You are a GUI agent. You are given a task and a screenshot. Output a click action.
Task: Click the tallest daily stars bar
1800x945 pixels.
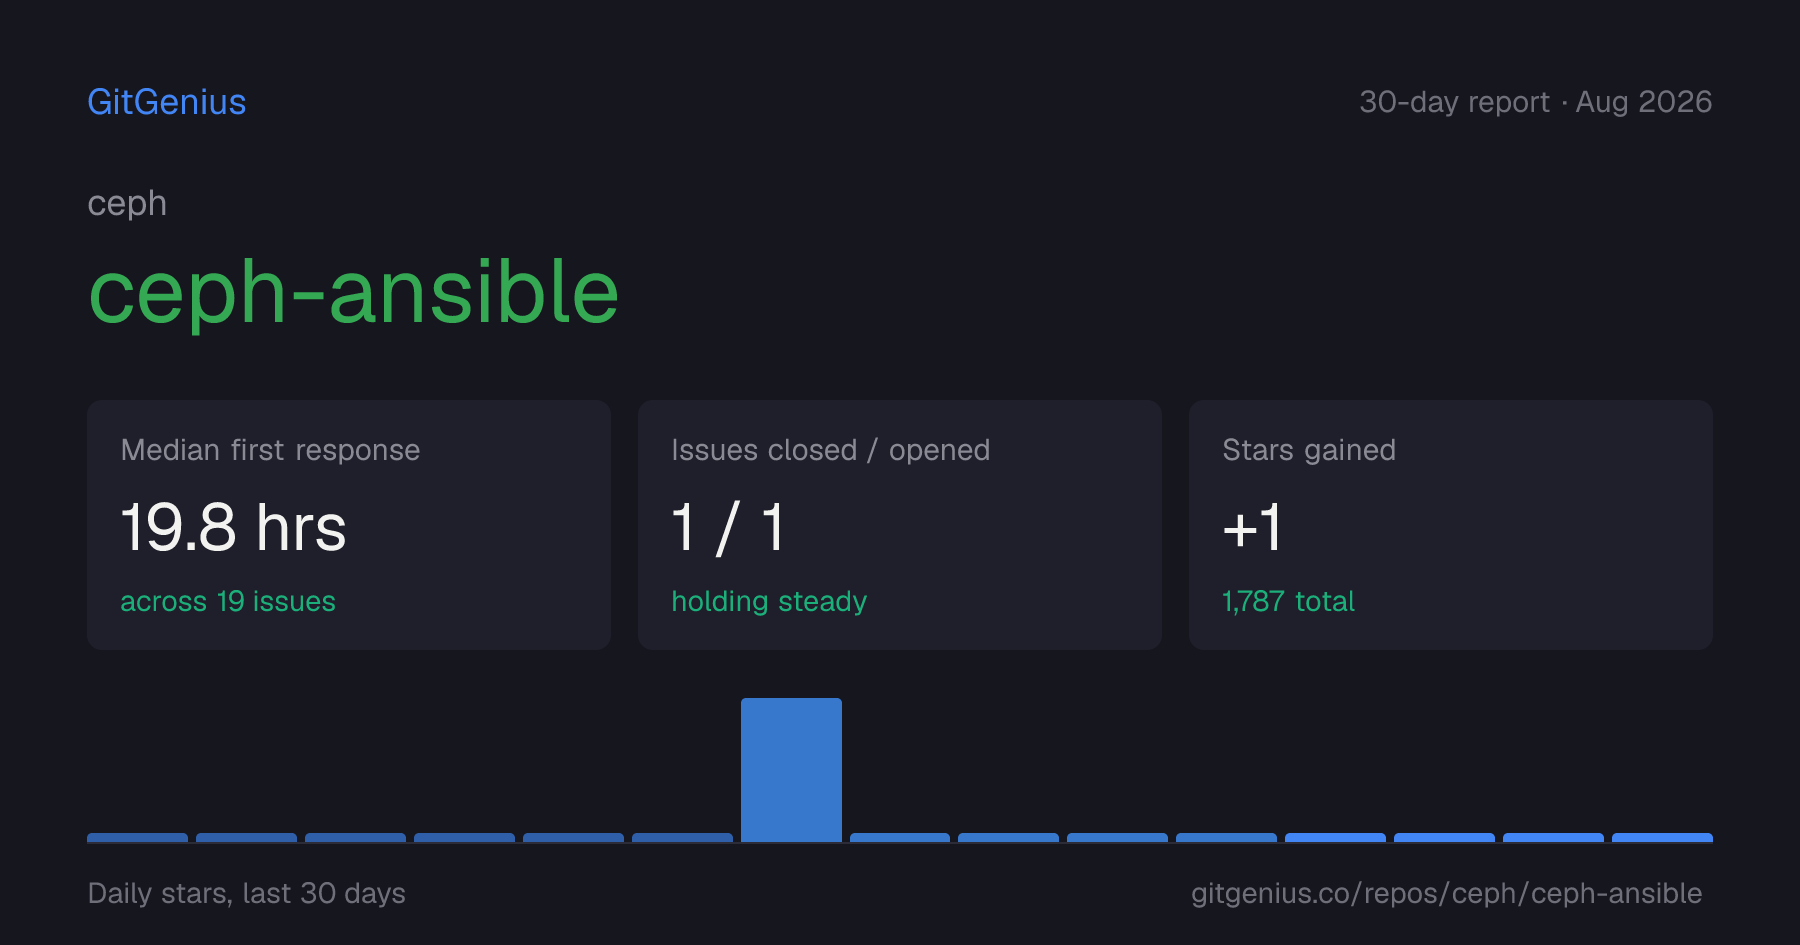(x=791, y=770)
